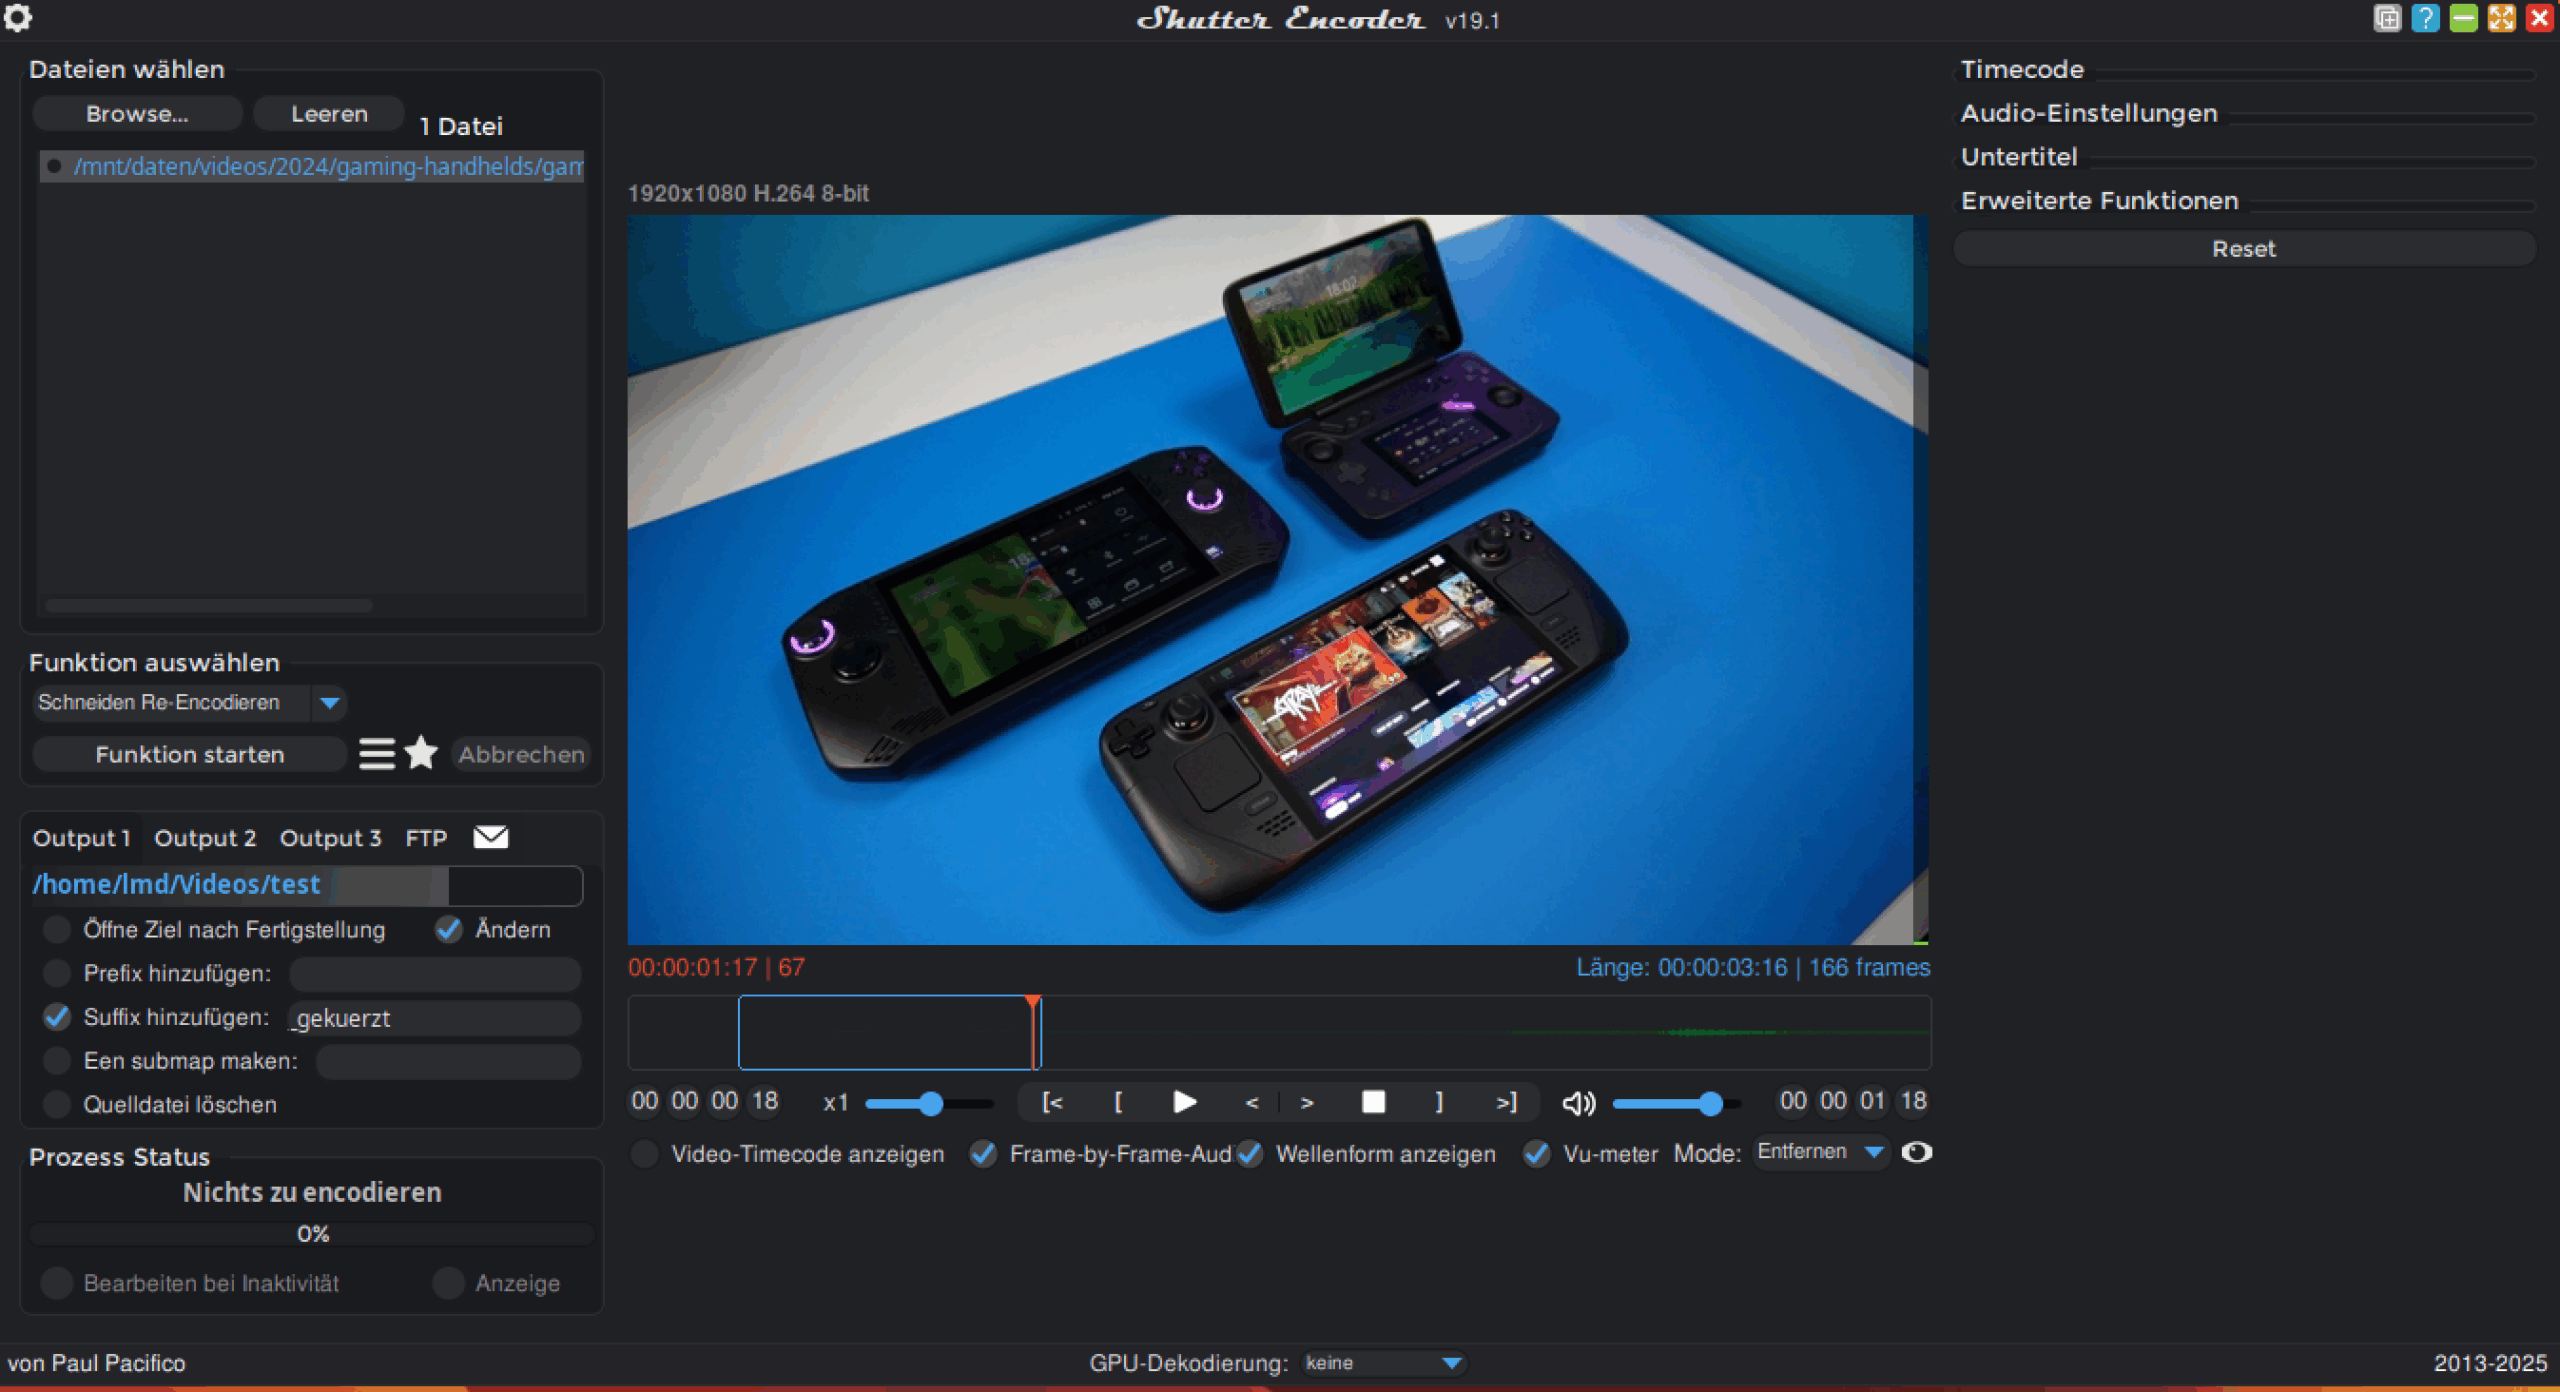This screenshot has height=1392, width=2560.
Task: Click the play button in the player
Action: [x=1184, y=1102]
